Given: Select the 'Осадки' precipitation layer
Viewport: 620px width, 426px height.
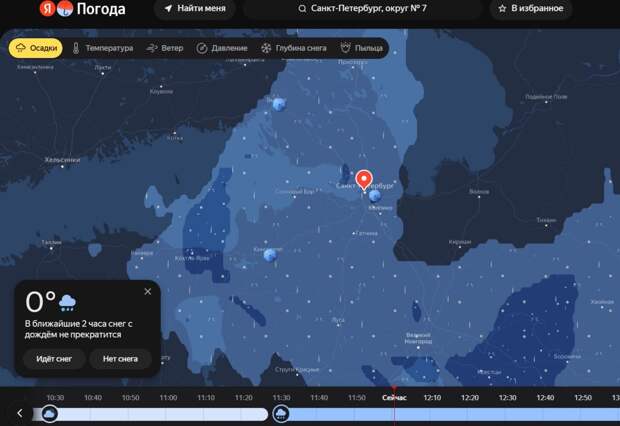Looking at the screenshot, I should (x=35, y=48).
